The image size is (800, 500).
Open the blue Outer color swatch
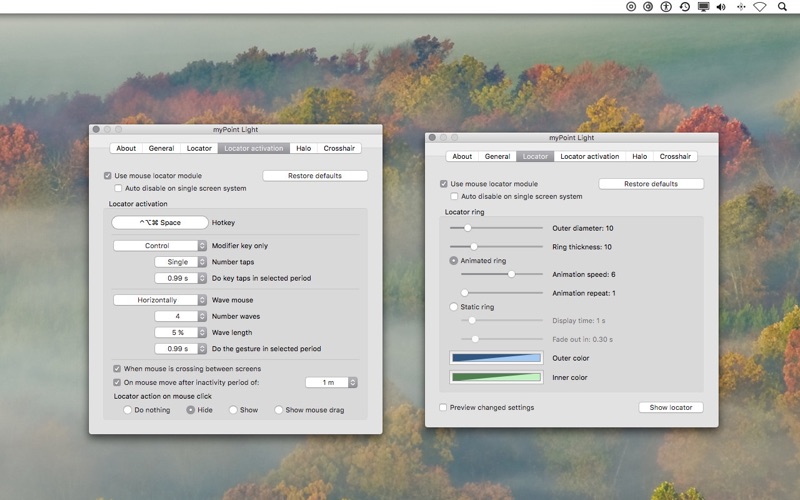496,358
